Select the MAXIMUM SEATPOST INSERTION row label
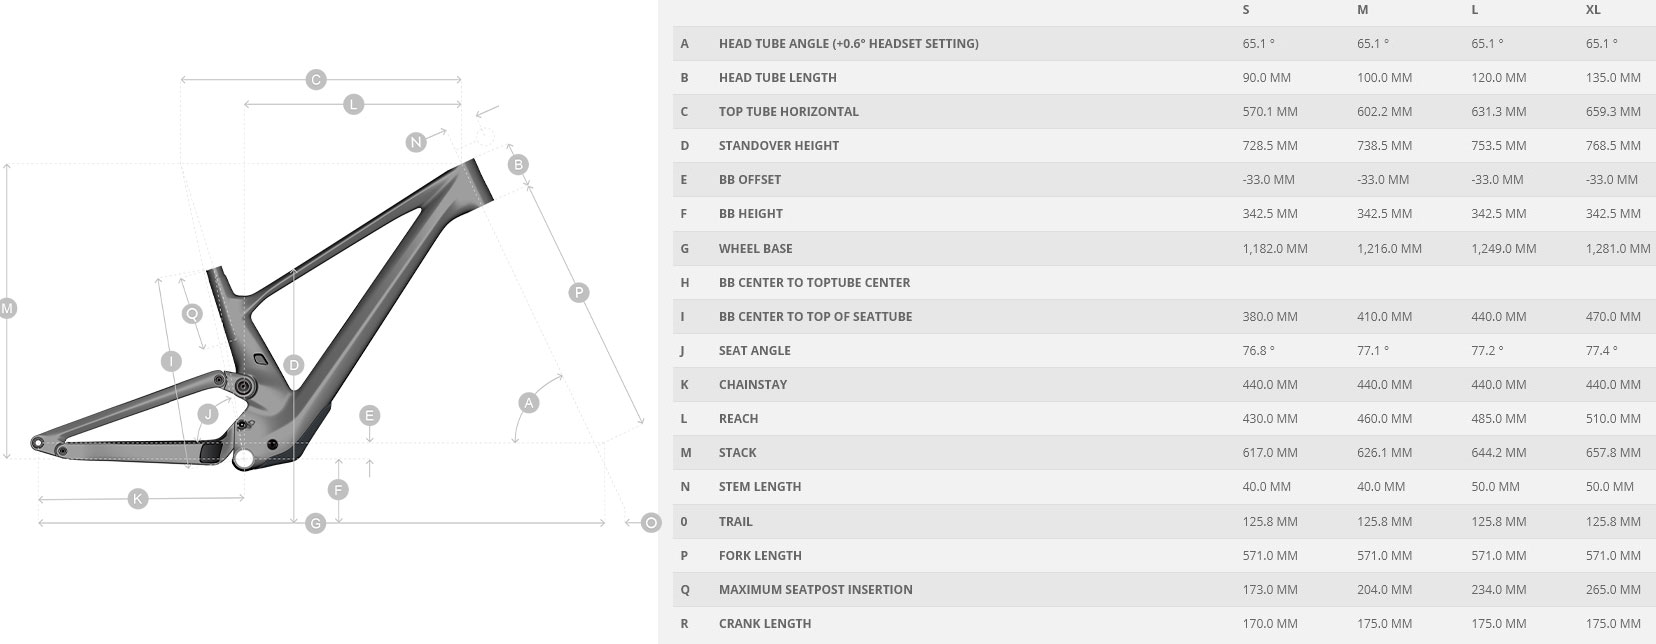This screenshot has height=644, width=1656. (815, 590)
